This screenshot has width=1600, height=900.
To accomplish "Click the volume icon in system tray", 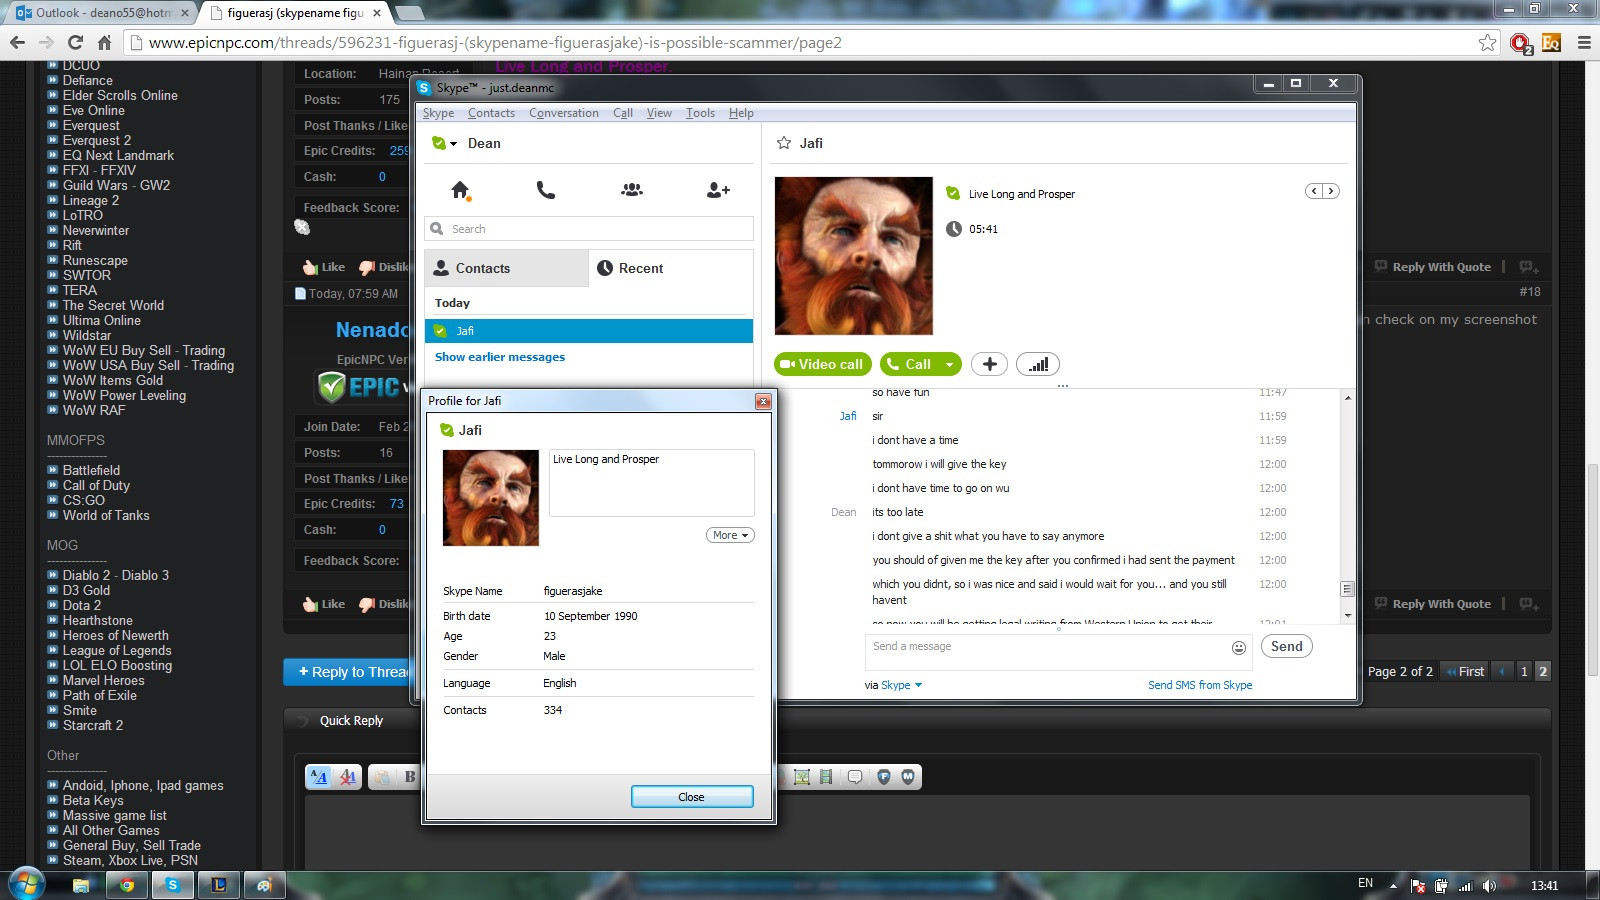I will pos(1489,885).
